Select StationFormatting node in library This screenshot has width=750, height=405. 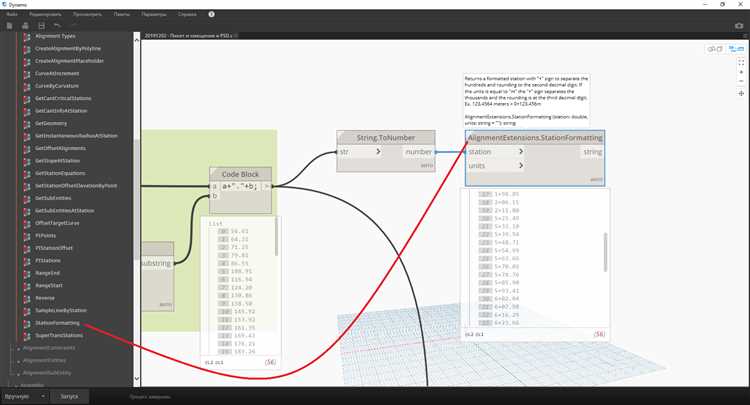(57, 323)
